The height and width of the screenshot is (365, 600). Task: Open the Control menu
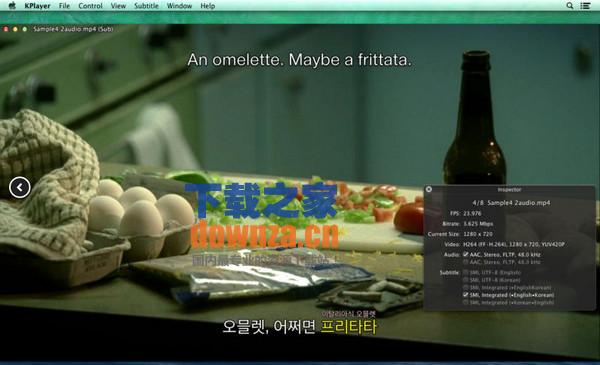coord(90,6)
